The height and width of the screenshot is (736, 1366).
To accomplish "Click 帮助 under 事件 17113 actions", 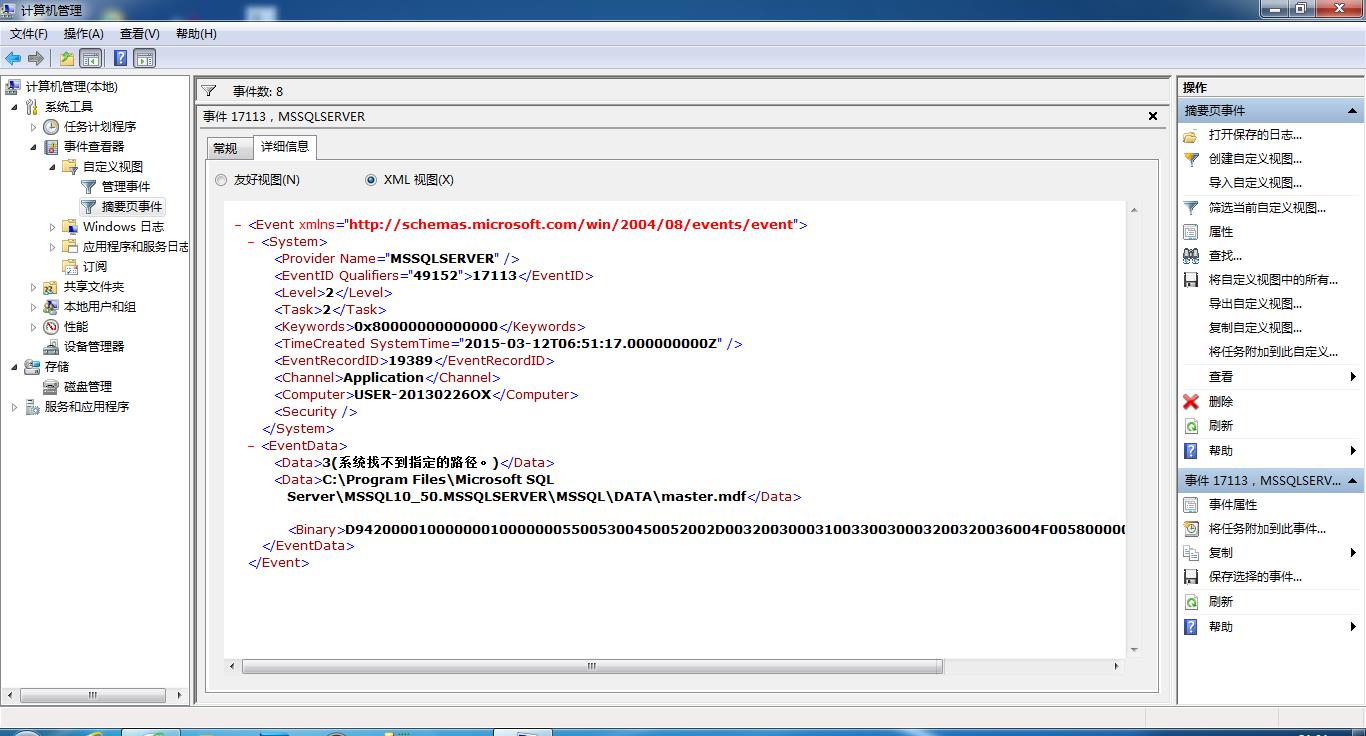I will [x=1221, y=627].
